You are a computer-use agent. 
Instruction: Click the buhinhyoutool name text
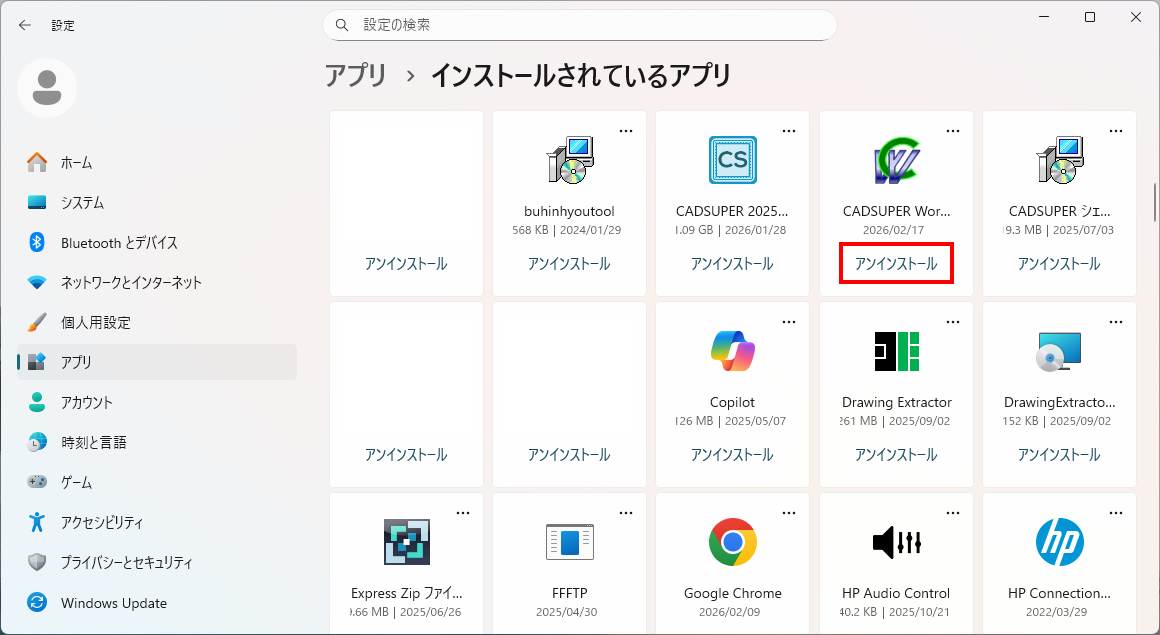pos(570,211)
